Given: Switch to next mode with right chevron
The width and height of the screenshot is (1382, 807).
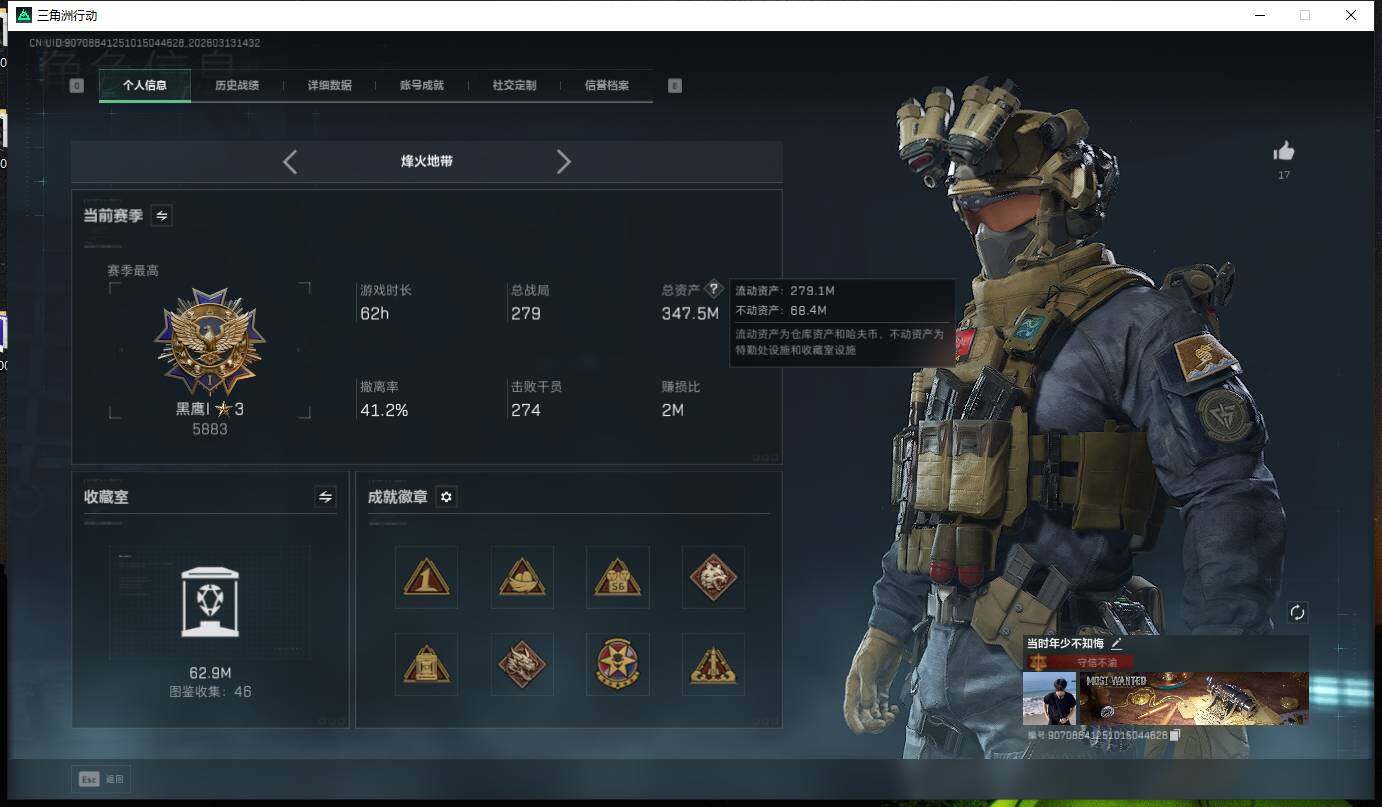Looking at the screenshot, I should (x=563, y=161).
